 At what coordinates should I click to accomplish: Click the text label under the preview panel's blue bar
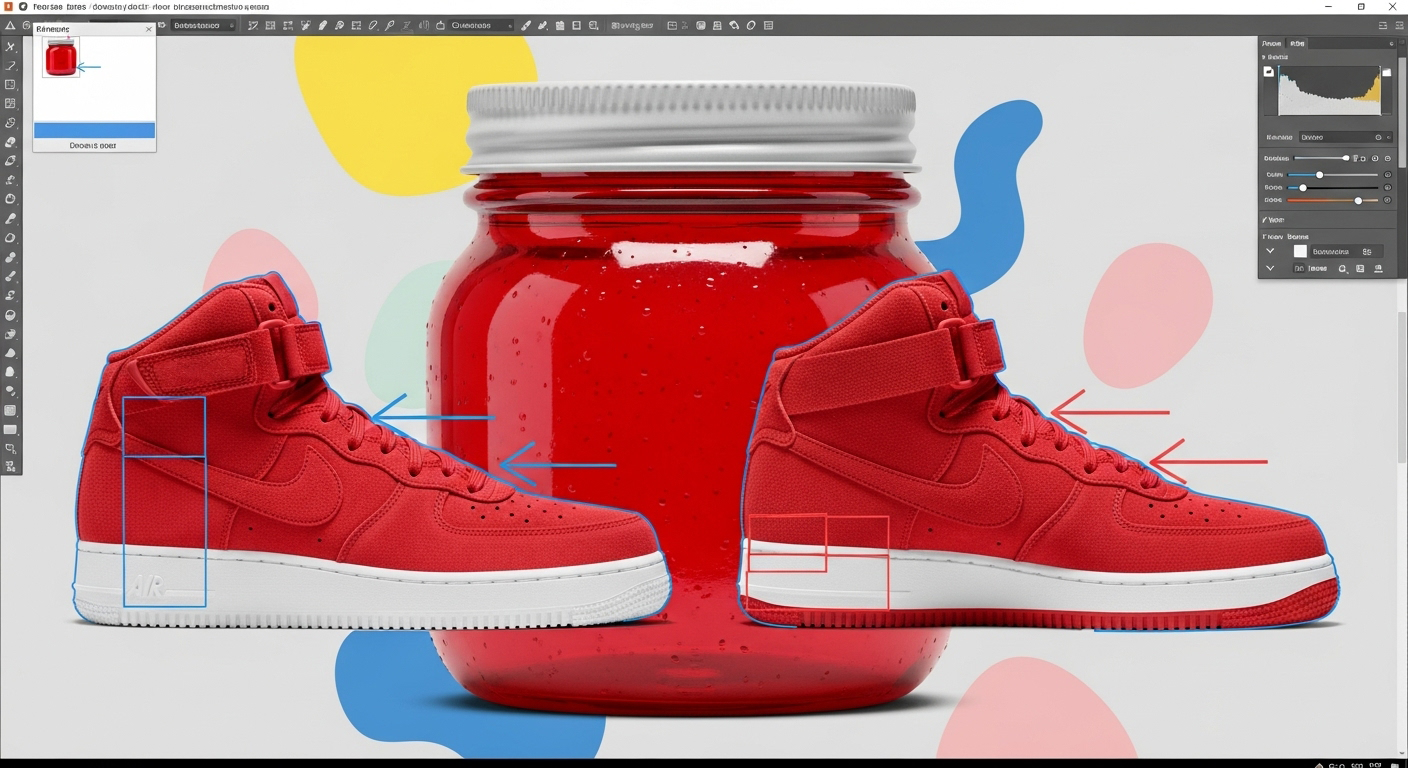click(x=93, y=146)
